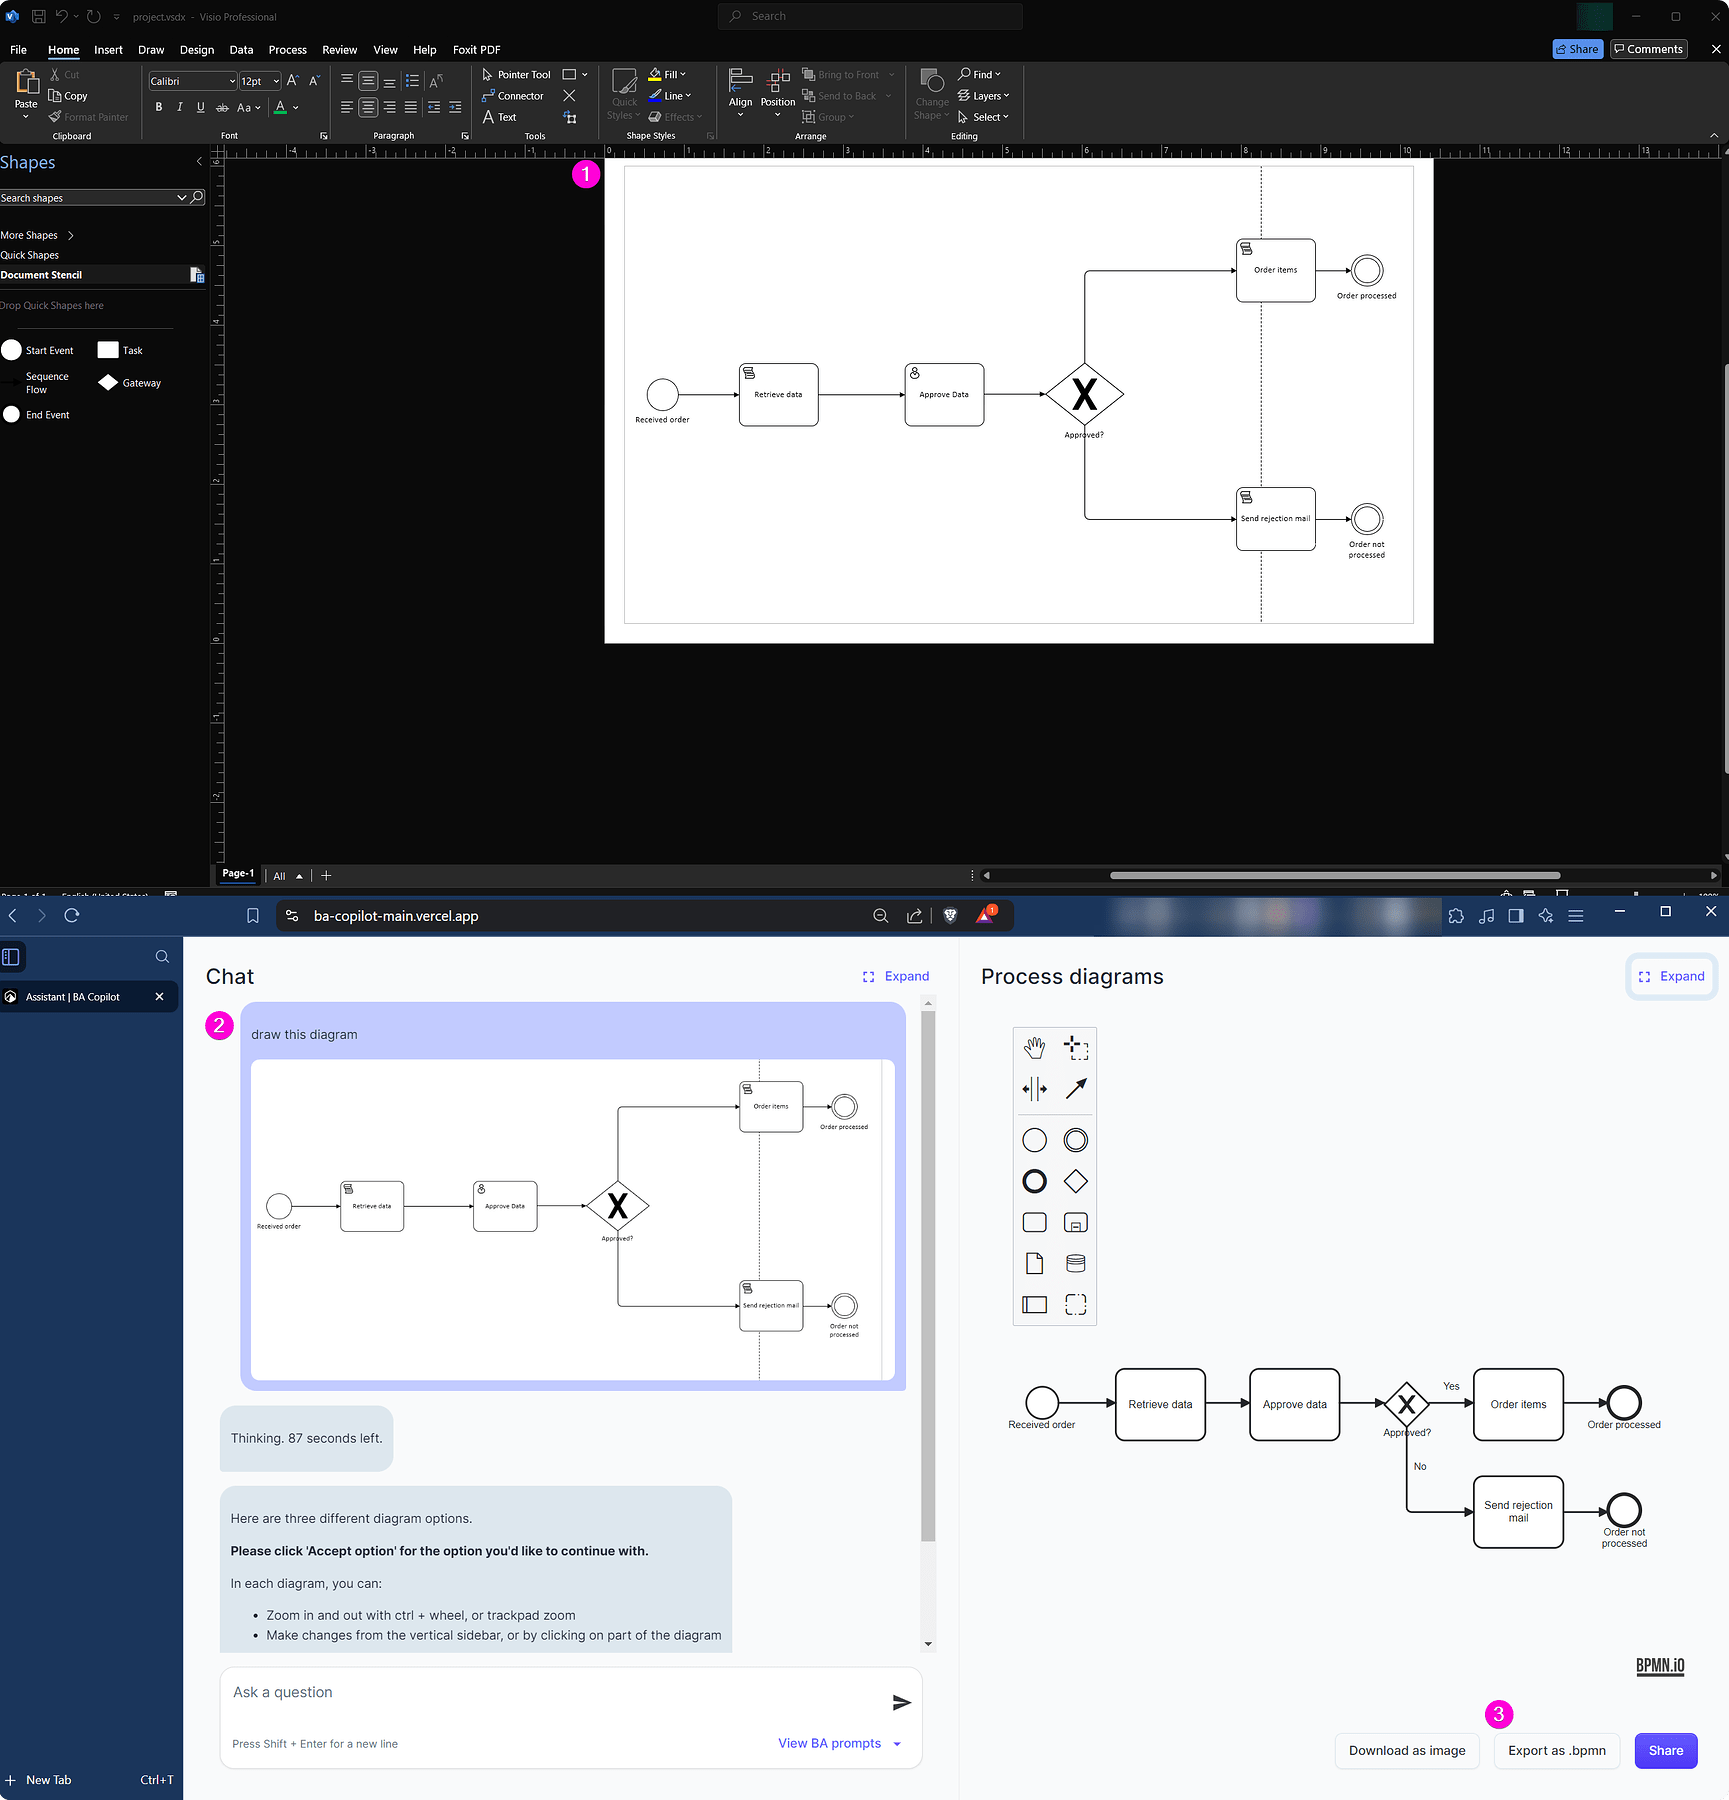Toggle underline formatting in the Font group
This screenshot has width=1729, height=1800.
tap(200, 107)
